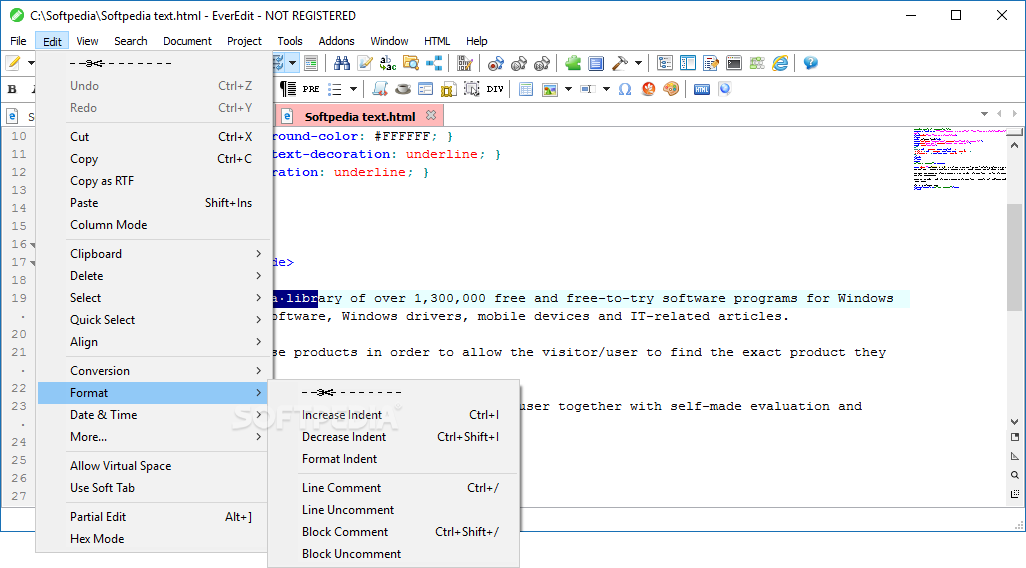Open the Replace ab-ac tool
Viewport: 1026px width, 568px height.
pos(388,63)
